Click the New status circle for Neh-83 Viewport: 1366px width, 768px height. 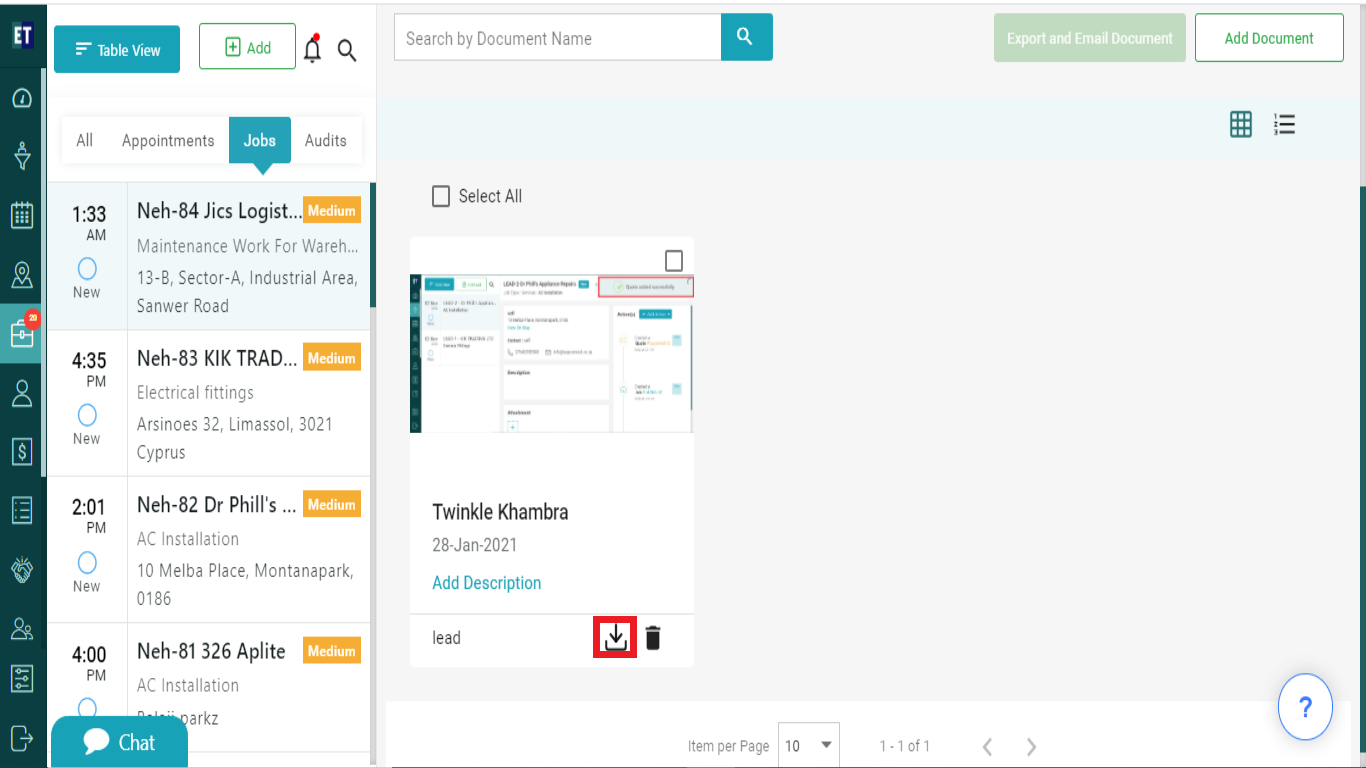click(87, 414)
